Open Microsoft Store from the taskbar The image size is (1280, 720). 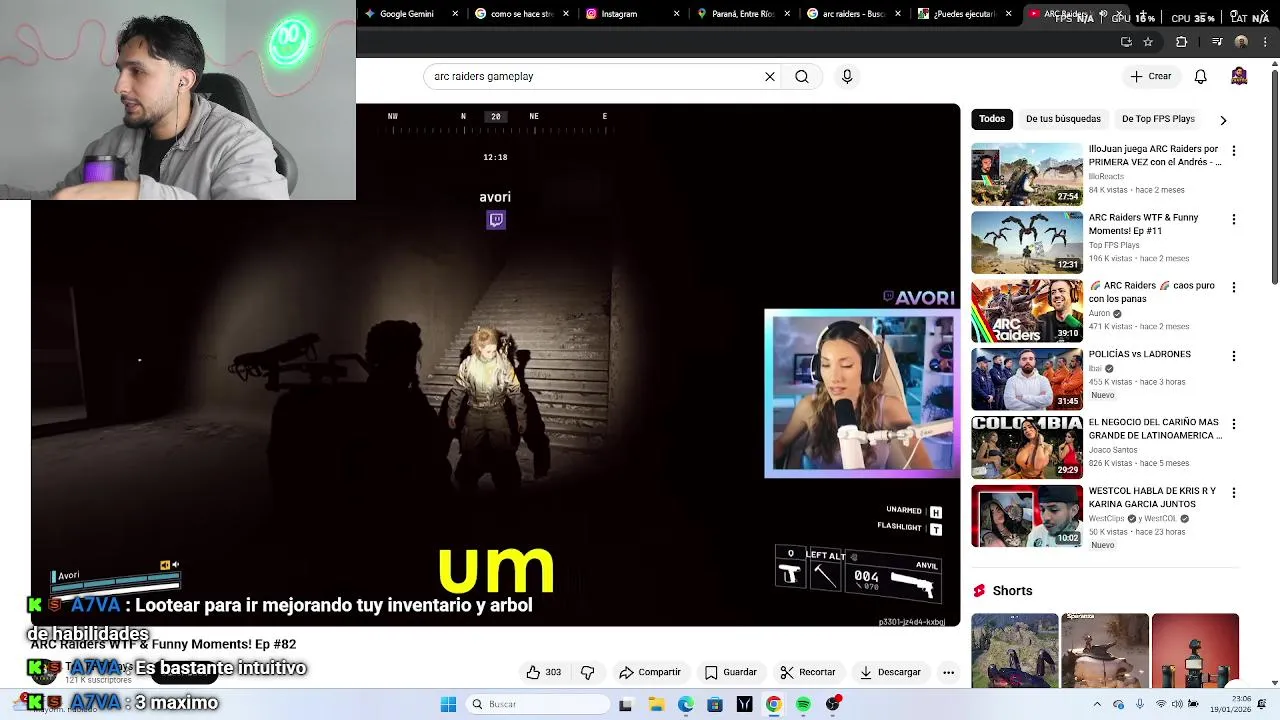[x=714, y=704]
